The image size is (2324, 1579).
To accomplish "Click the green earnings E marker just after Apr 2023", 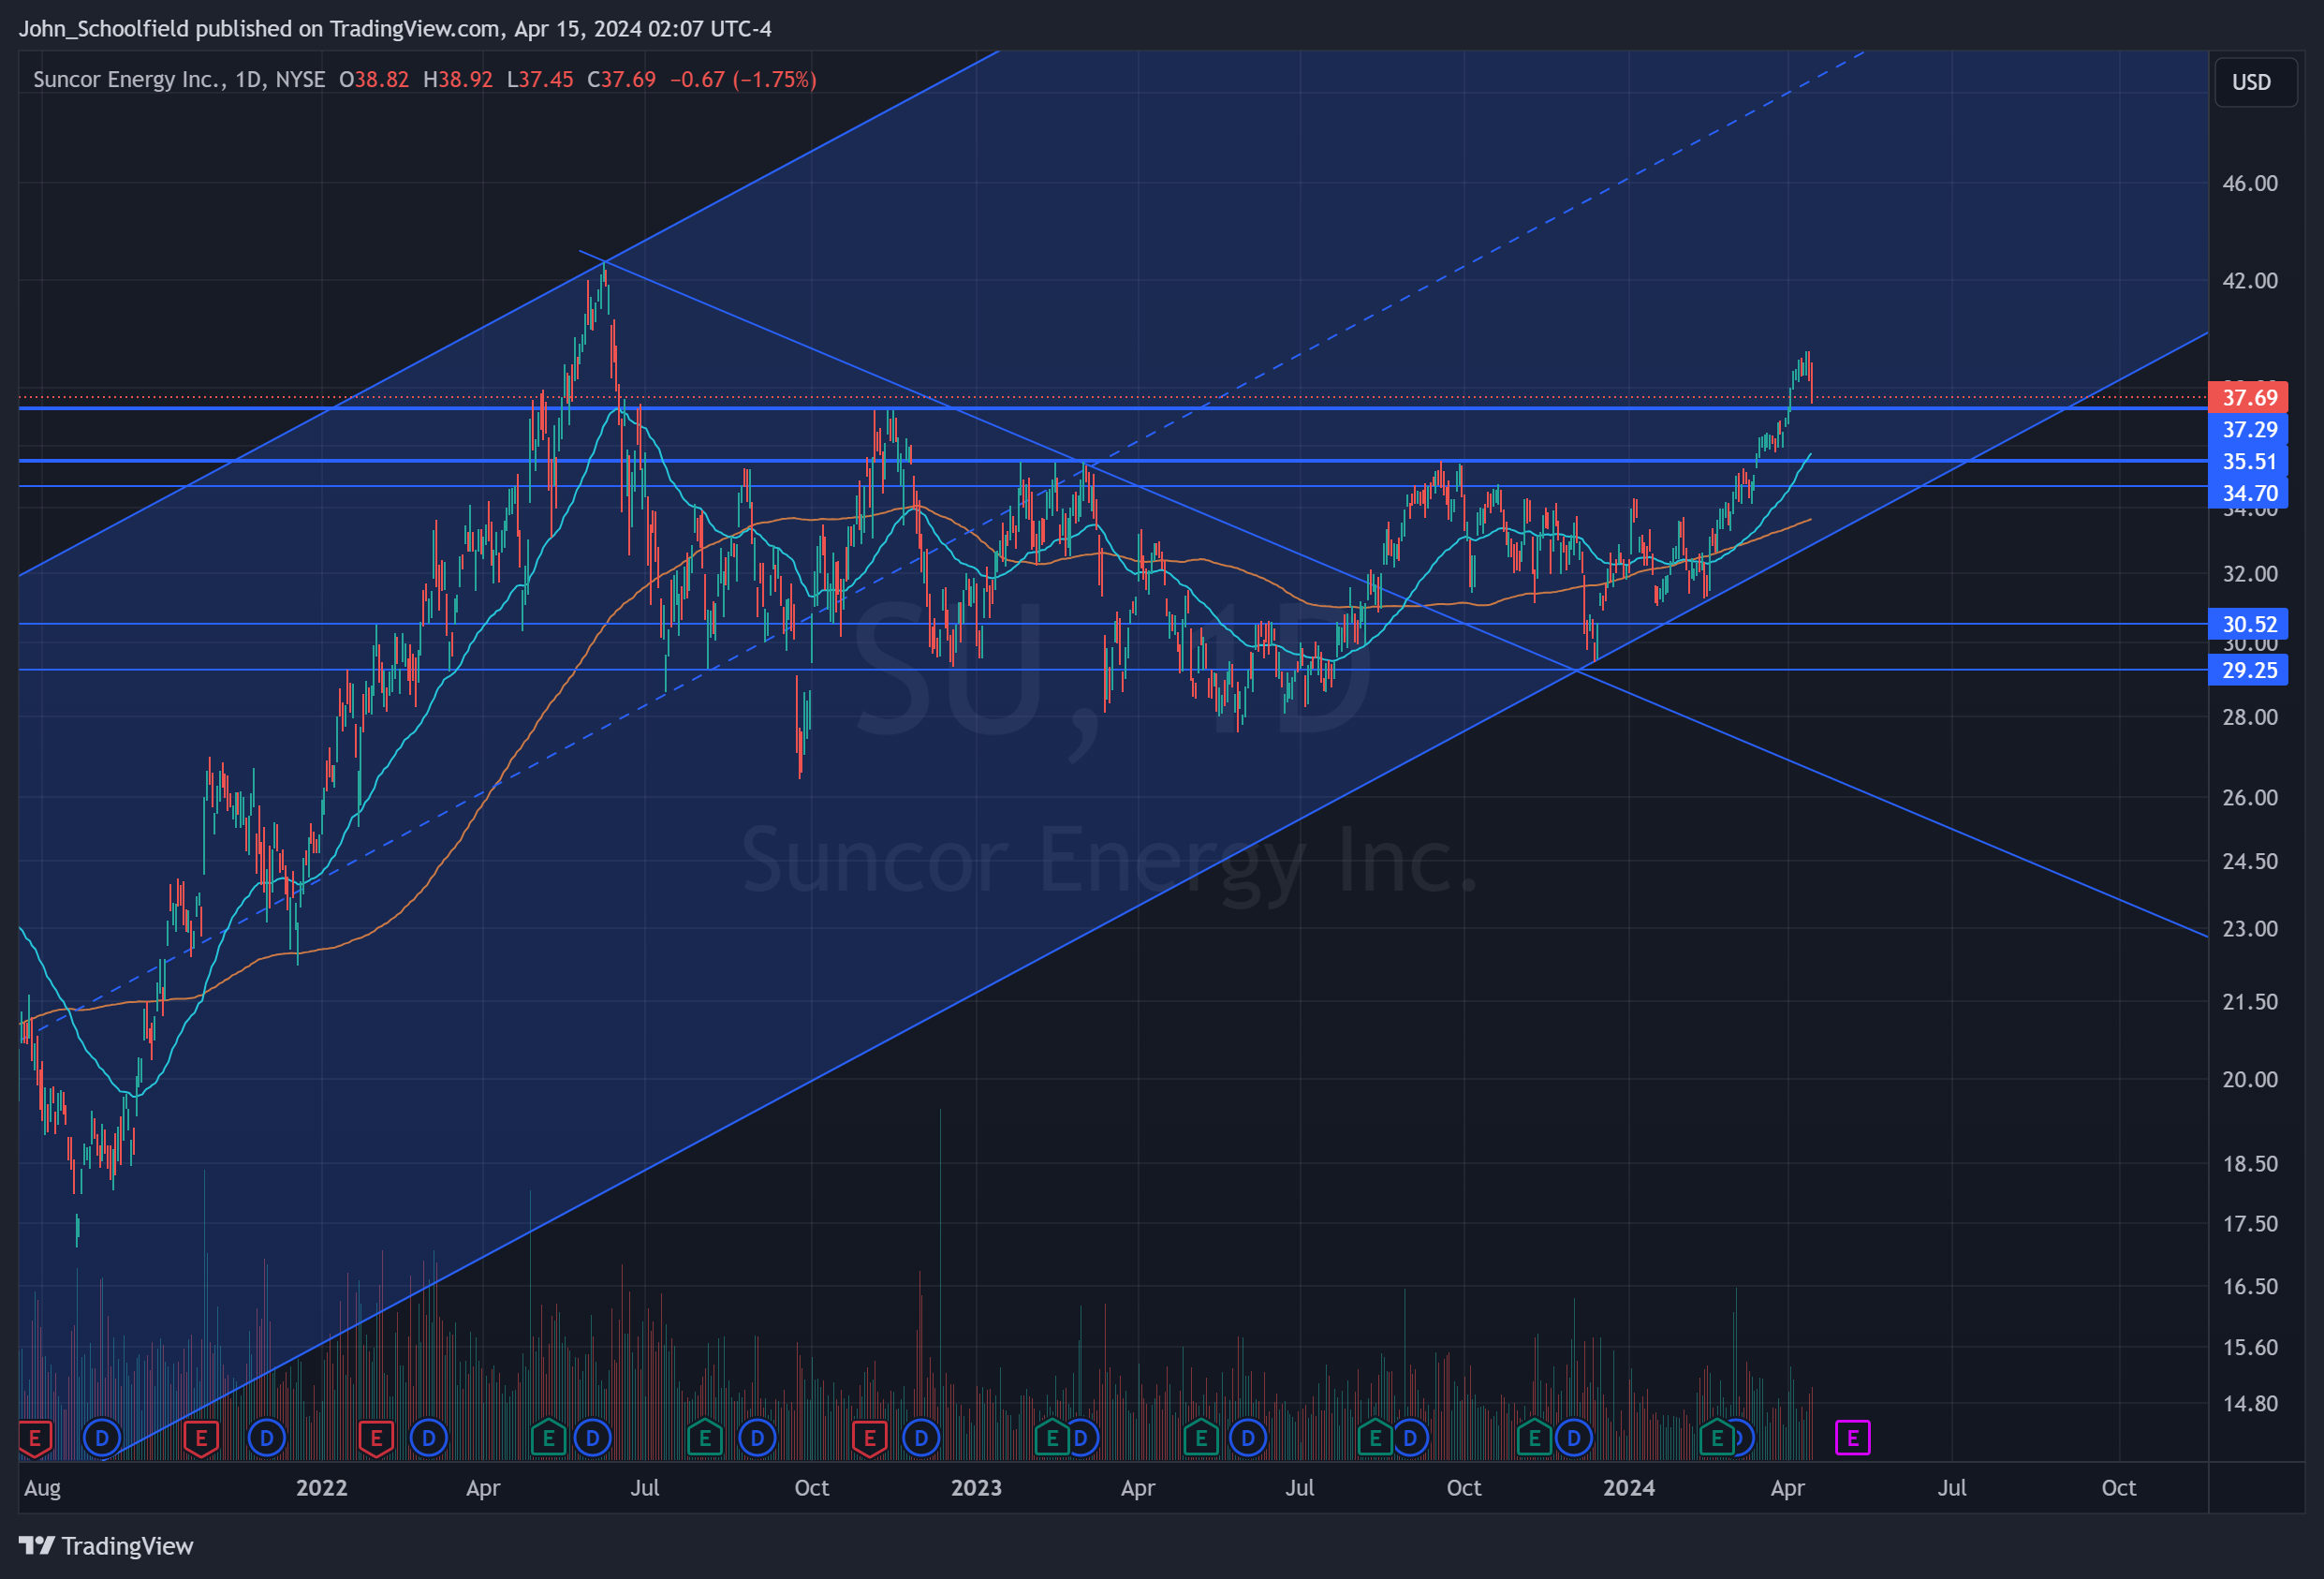I will (x=1201, y=1439).
